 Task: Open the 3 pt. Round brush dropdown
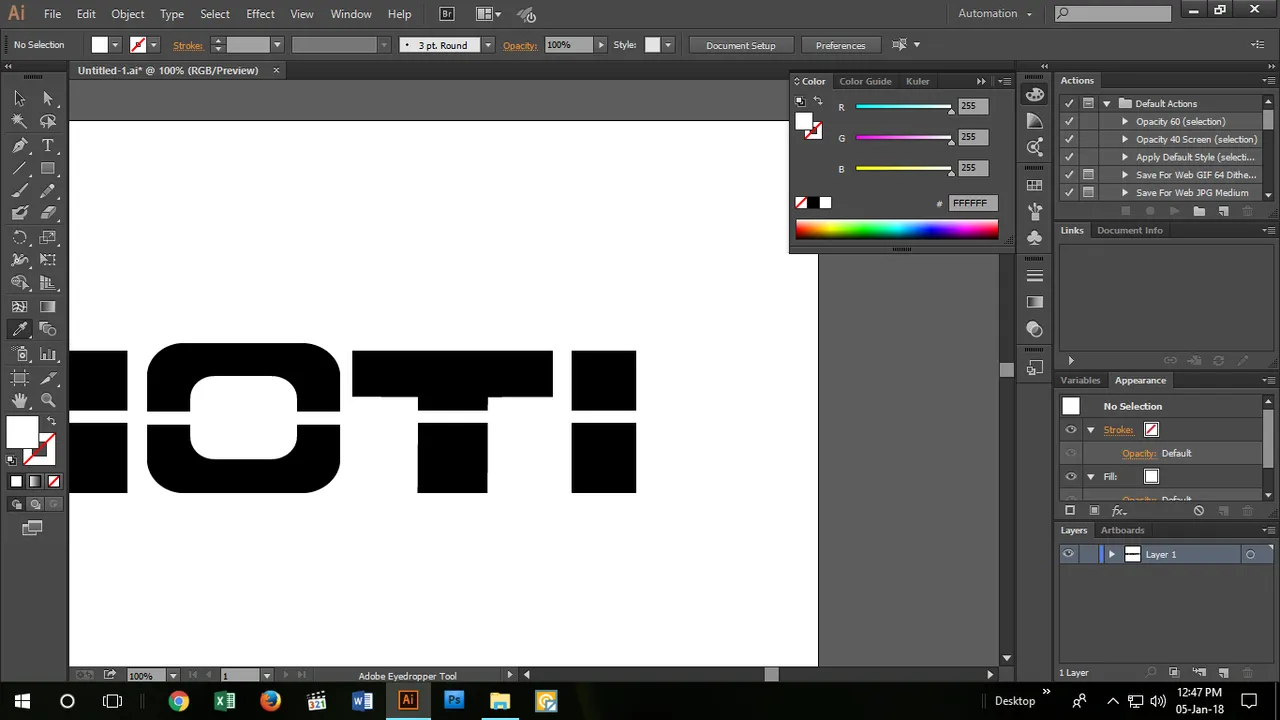click(488, 45)
